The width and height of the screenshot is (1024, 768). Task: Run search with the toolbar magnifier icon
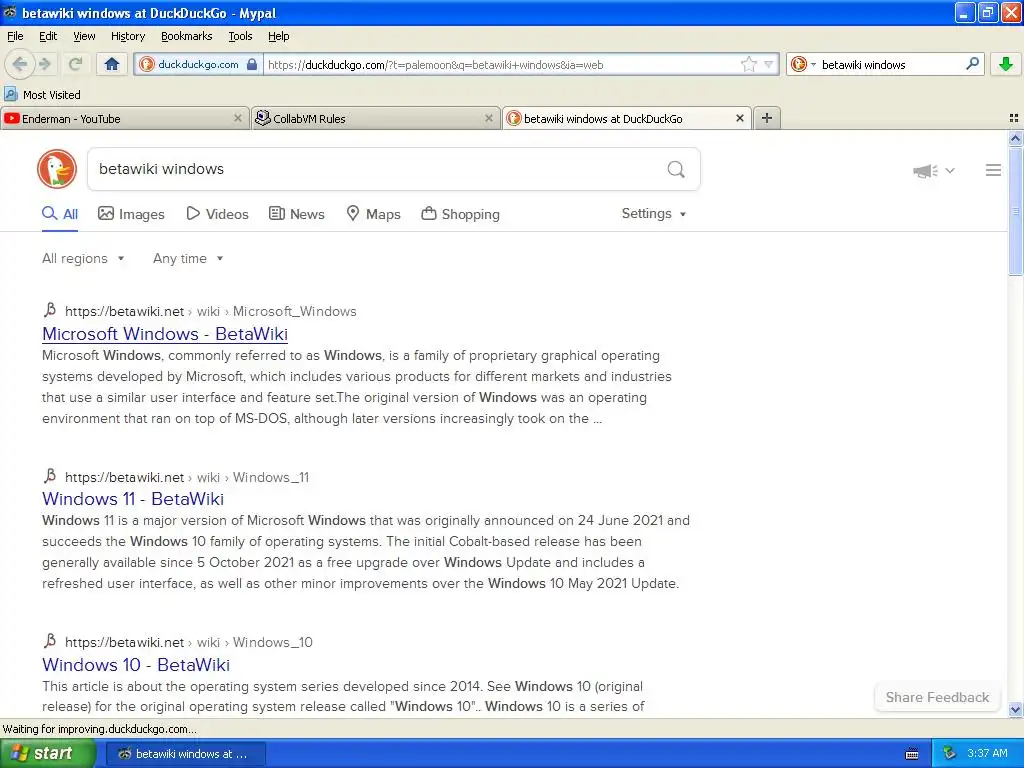coord(972,64)
